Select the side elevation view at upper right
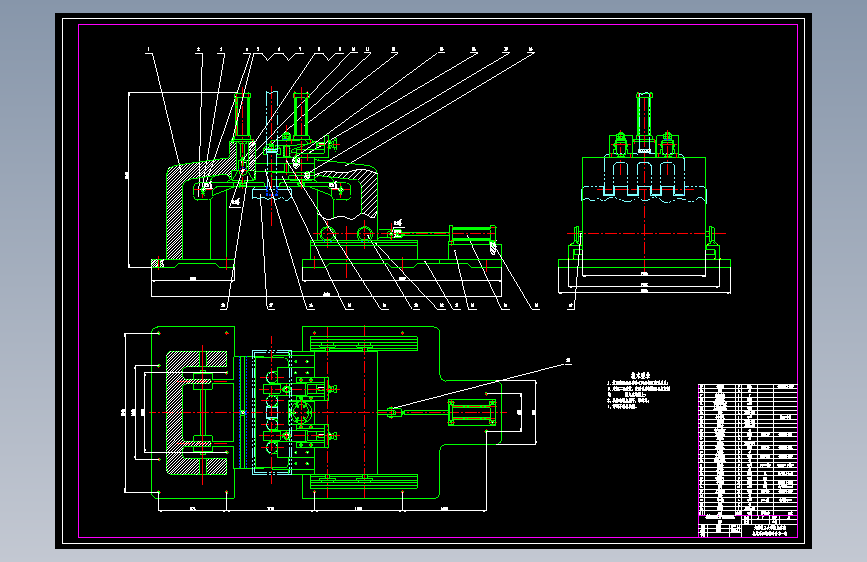This screenshot has width=867, height=562. pos(644,194)
